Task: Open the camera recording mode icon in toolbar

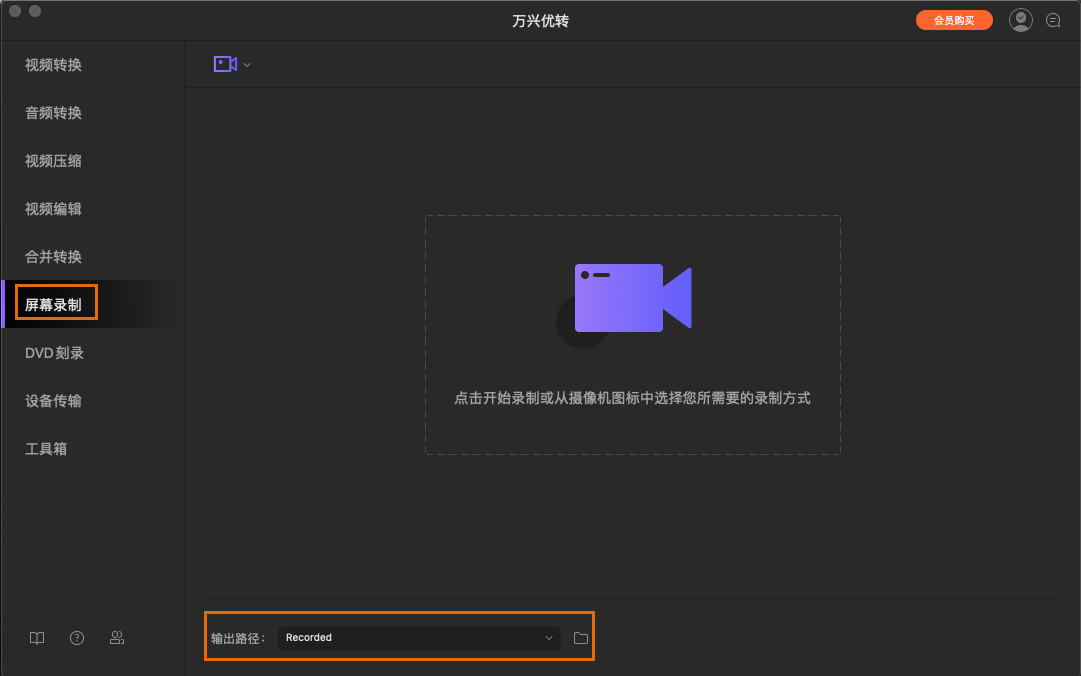Action: (x=225, y=63)
